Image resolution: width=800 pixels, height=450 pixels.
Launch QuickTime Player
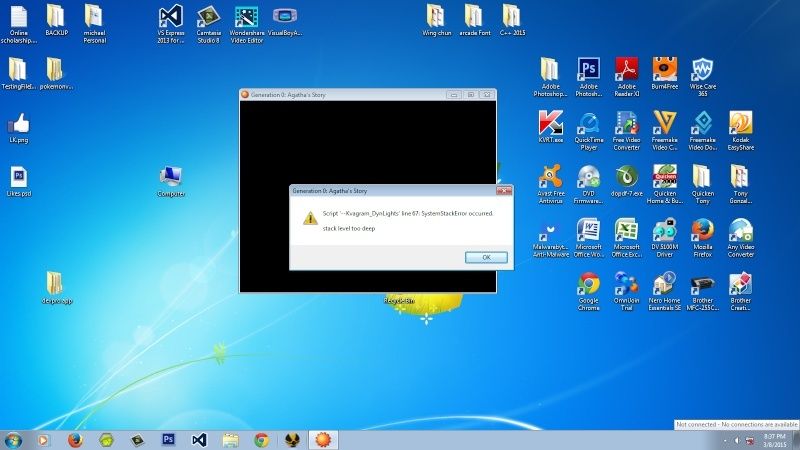588,131
